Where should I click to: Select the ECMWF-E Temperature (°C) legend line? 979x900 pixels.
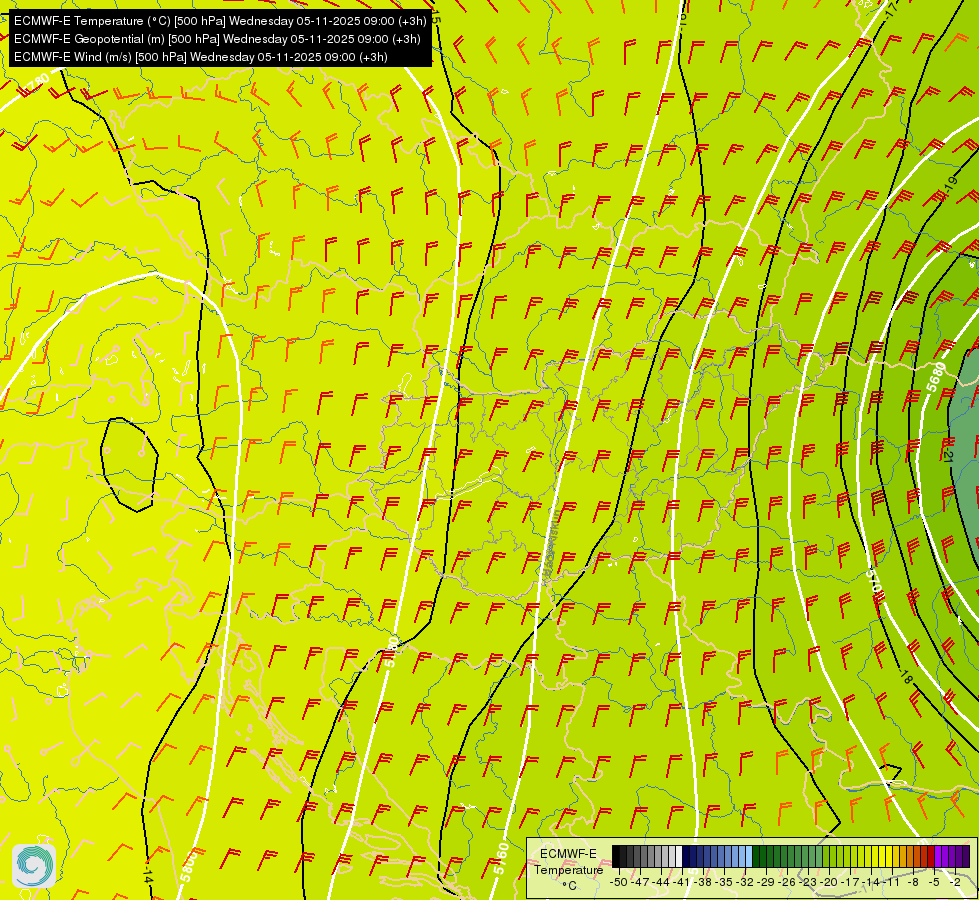[220, 21]
